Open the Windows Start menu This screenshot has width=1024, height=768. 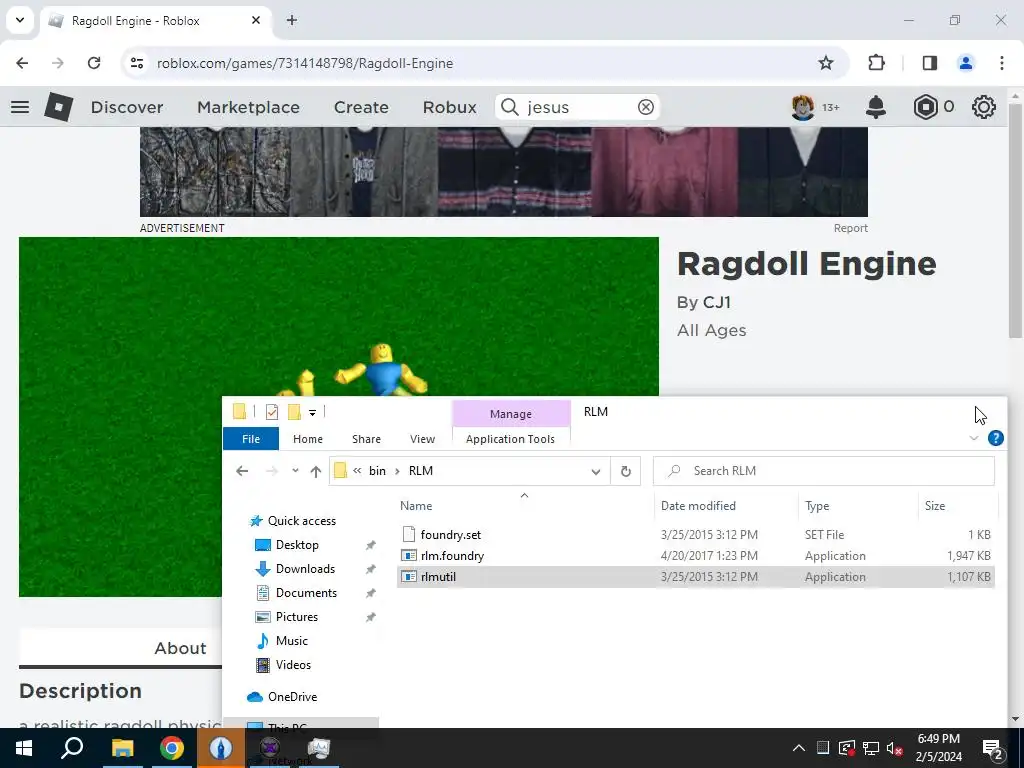pos(24,748)
